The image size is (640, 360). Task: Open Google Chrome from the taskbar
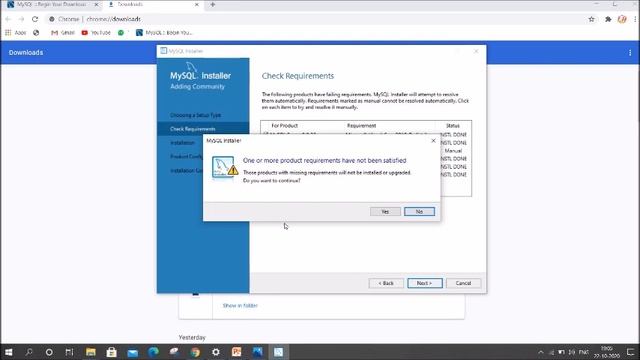click(195, 352)
